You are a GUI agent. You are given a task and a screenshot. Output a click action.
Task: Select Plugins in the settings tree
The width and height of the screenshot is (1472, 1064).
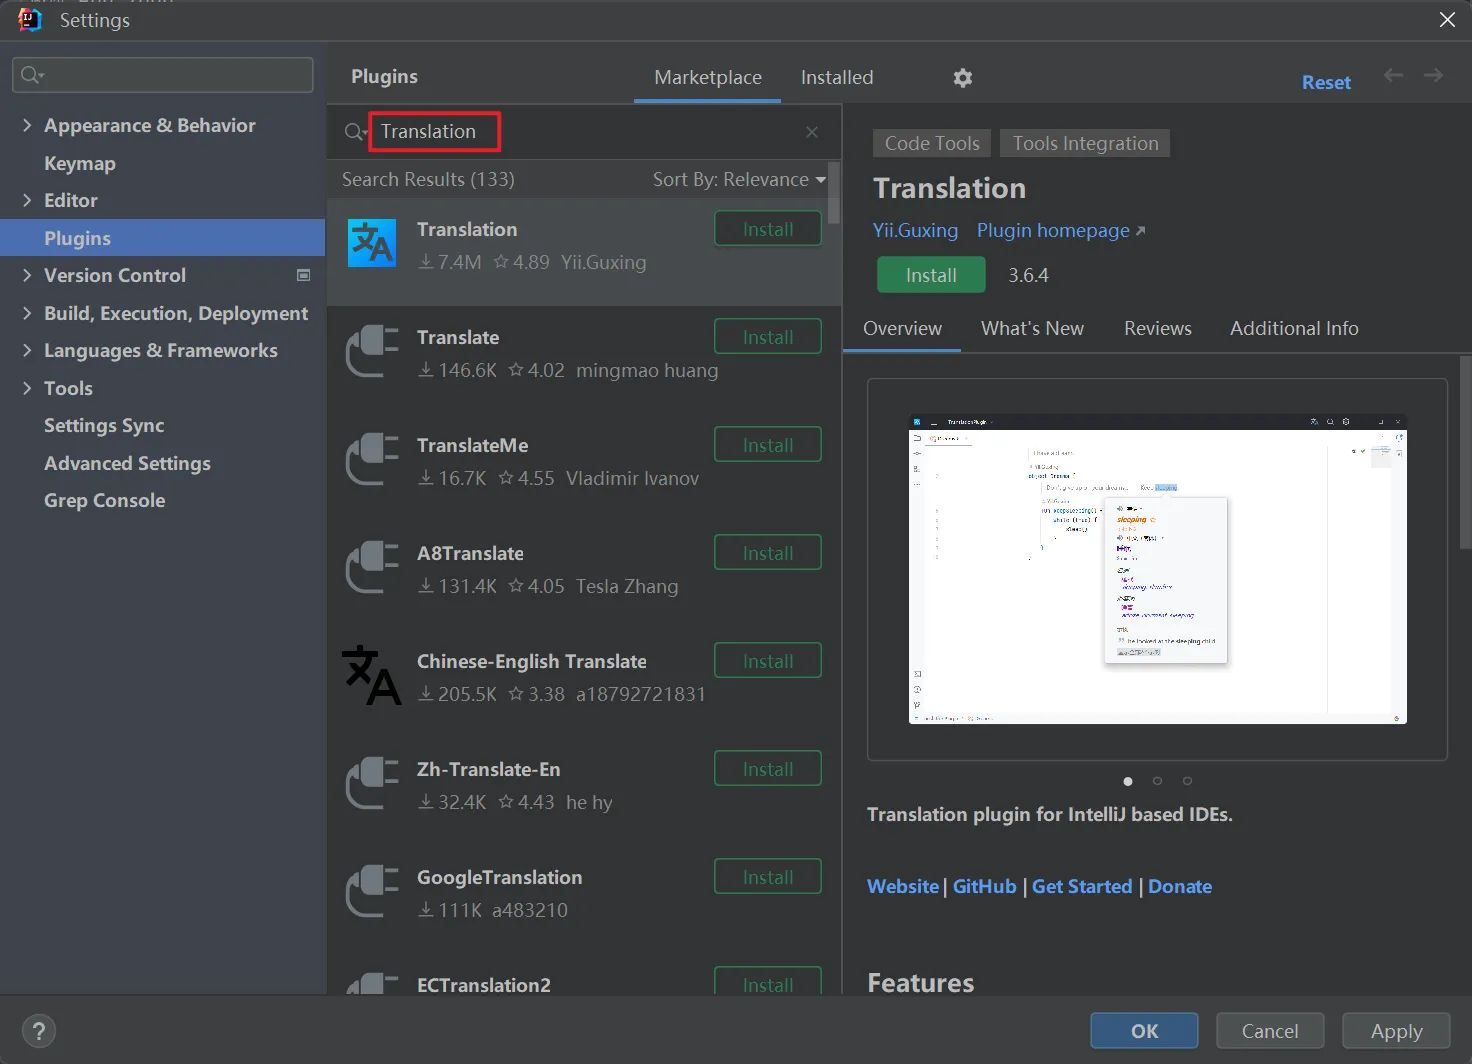coord(162,238)
